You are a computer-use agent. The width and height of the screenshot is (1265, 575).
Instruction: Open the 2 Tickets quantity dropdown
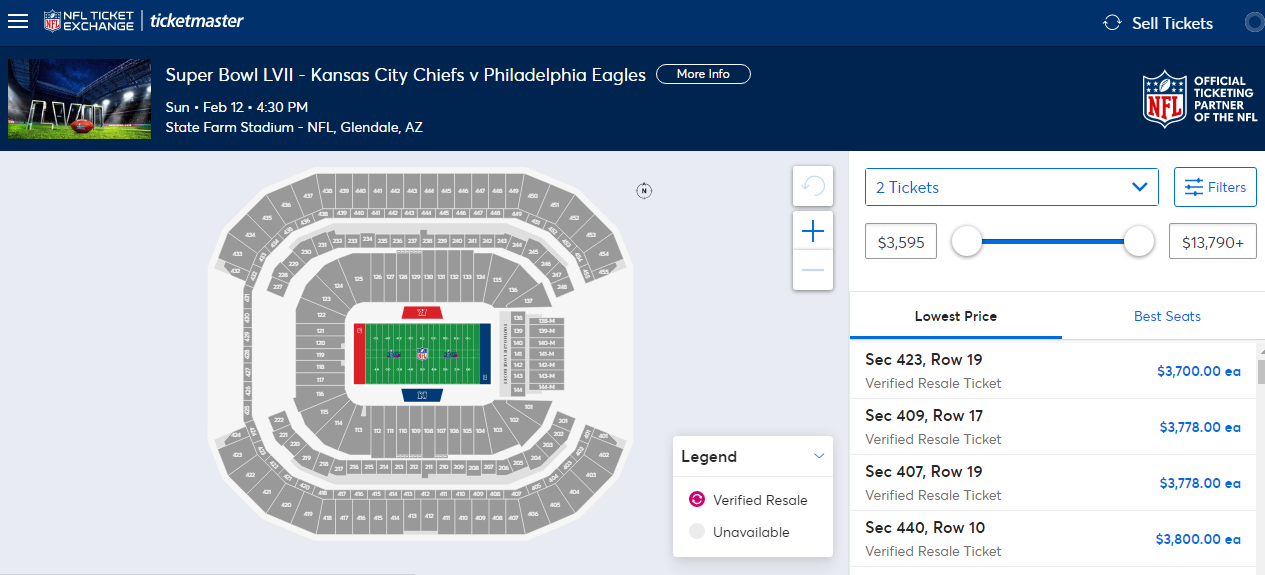tap(1011, 187)
